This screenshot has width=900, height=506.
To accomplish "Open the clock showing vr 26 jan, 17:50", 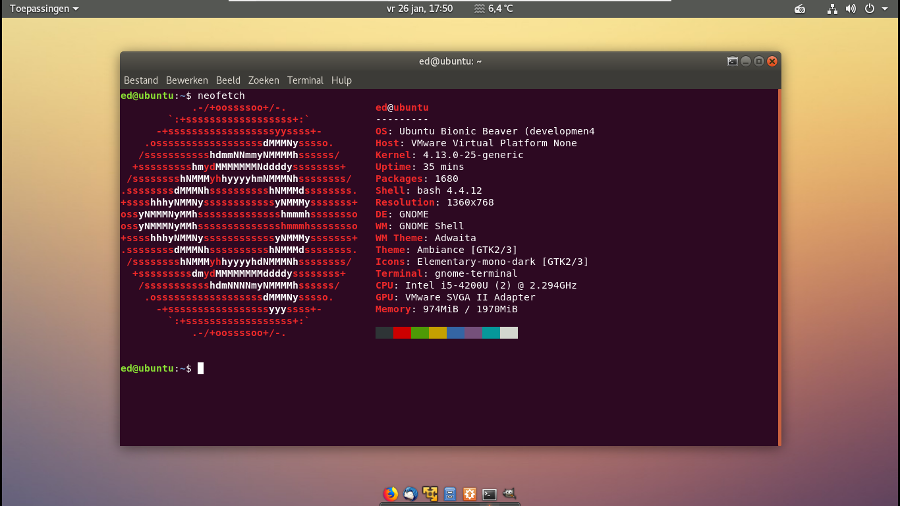I will [420, 9].
